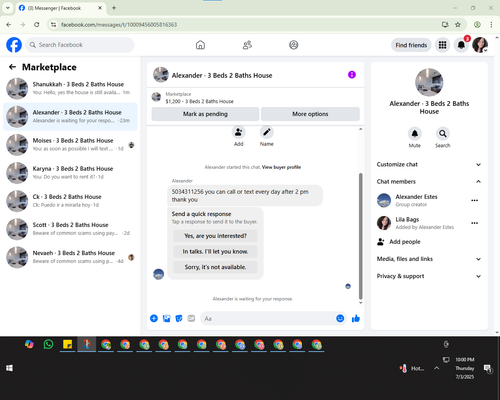Open Karyna conversation

tap(70, 173)
